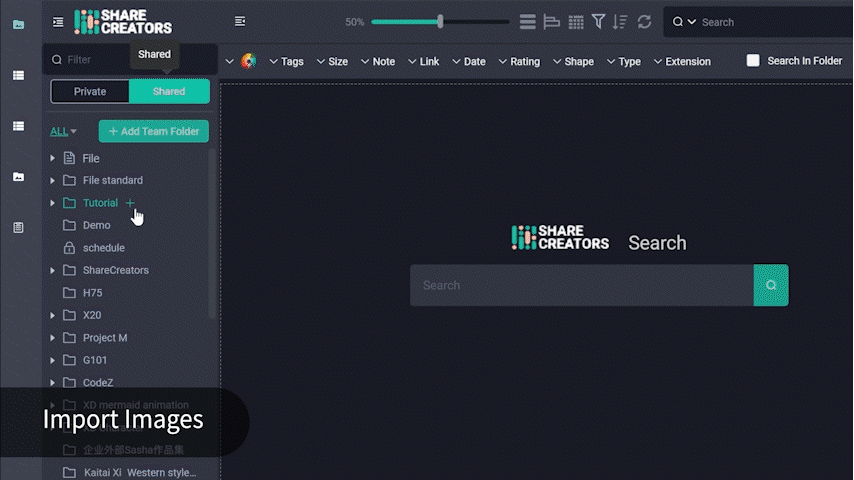Open the ALL dropdown

(63, 131)
